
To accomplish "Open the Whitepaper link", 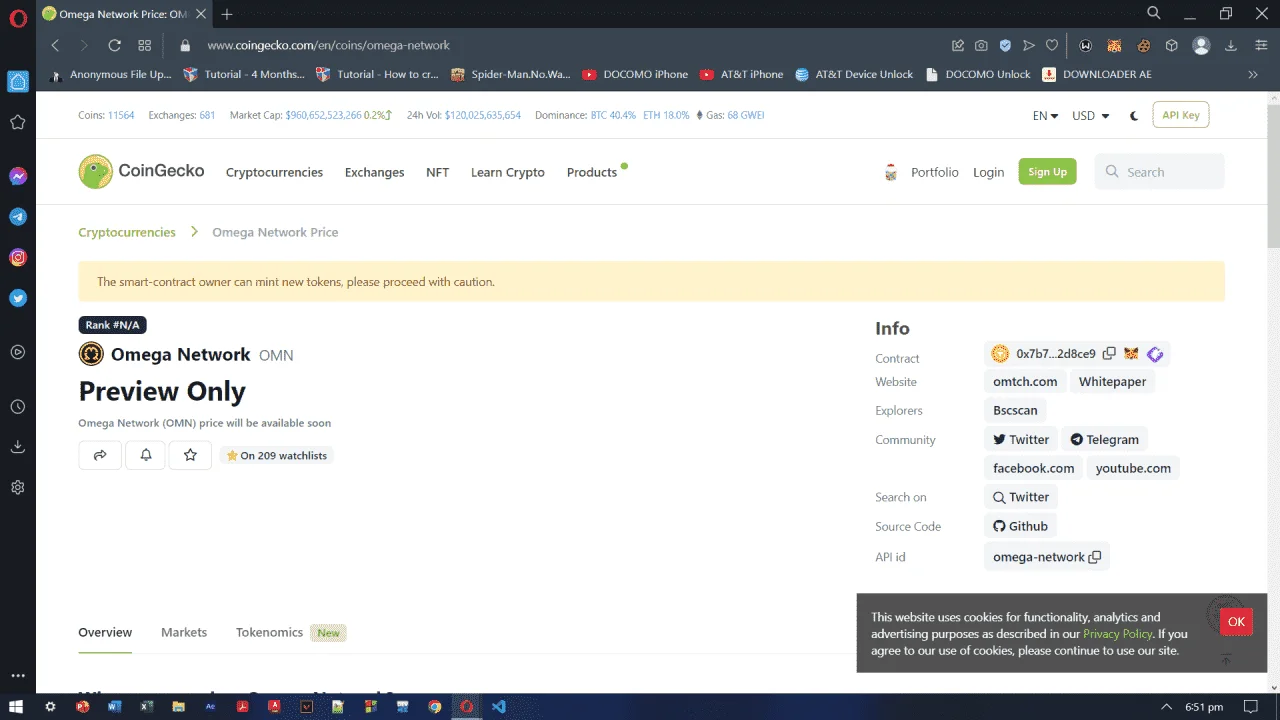I will pyautogui.click(x=1112, y=382).
